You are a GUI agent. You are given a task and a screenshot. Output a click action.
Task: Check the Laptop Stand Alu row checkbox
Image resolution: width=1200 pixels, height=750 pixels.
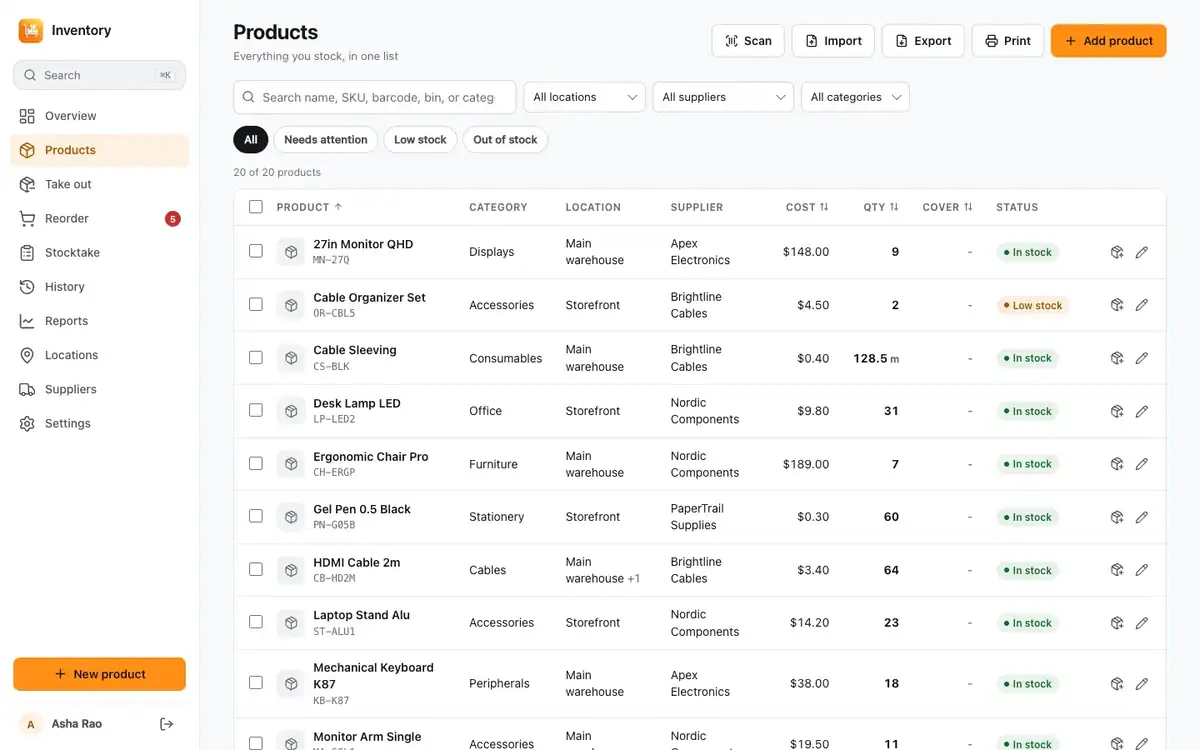click(256, 622)
